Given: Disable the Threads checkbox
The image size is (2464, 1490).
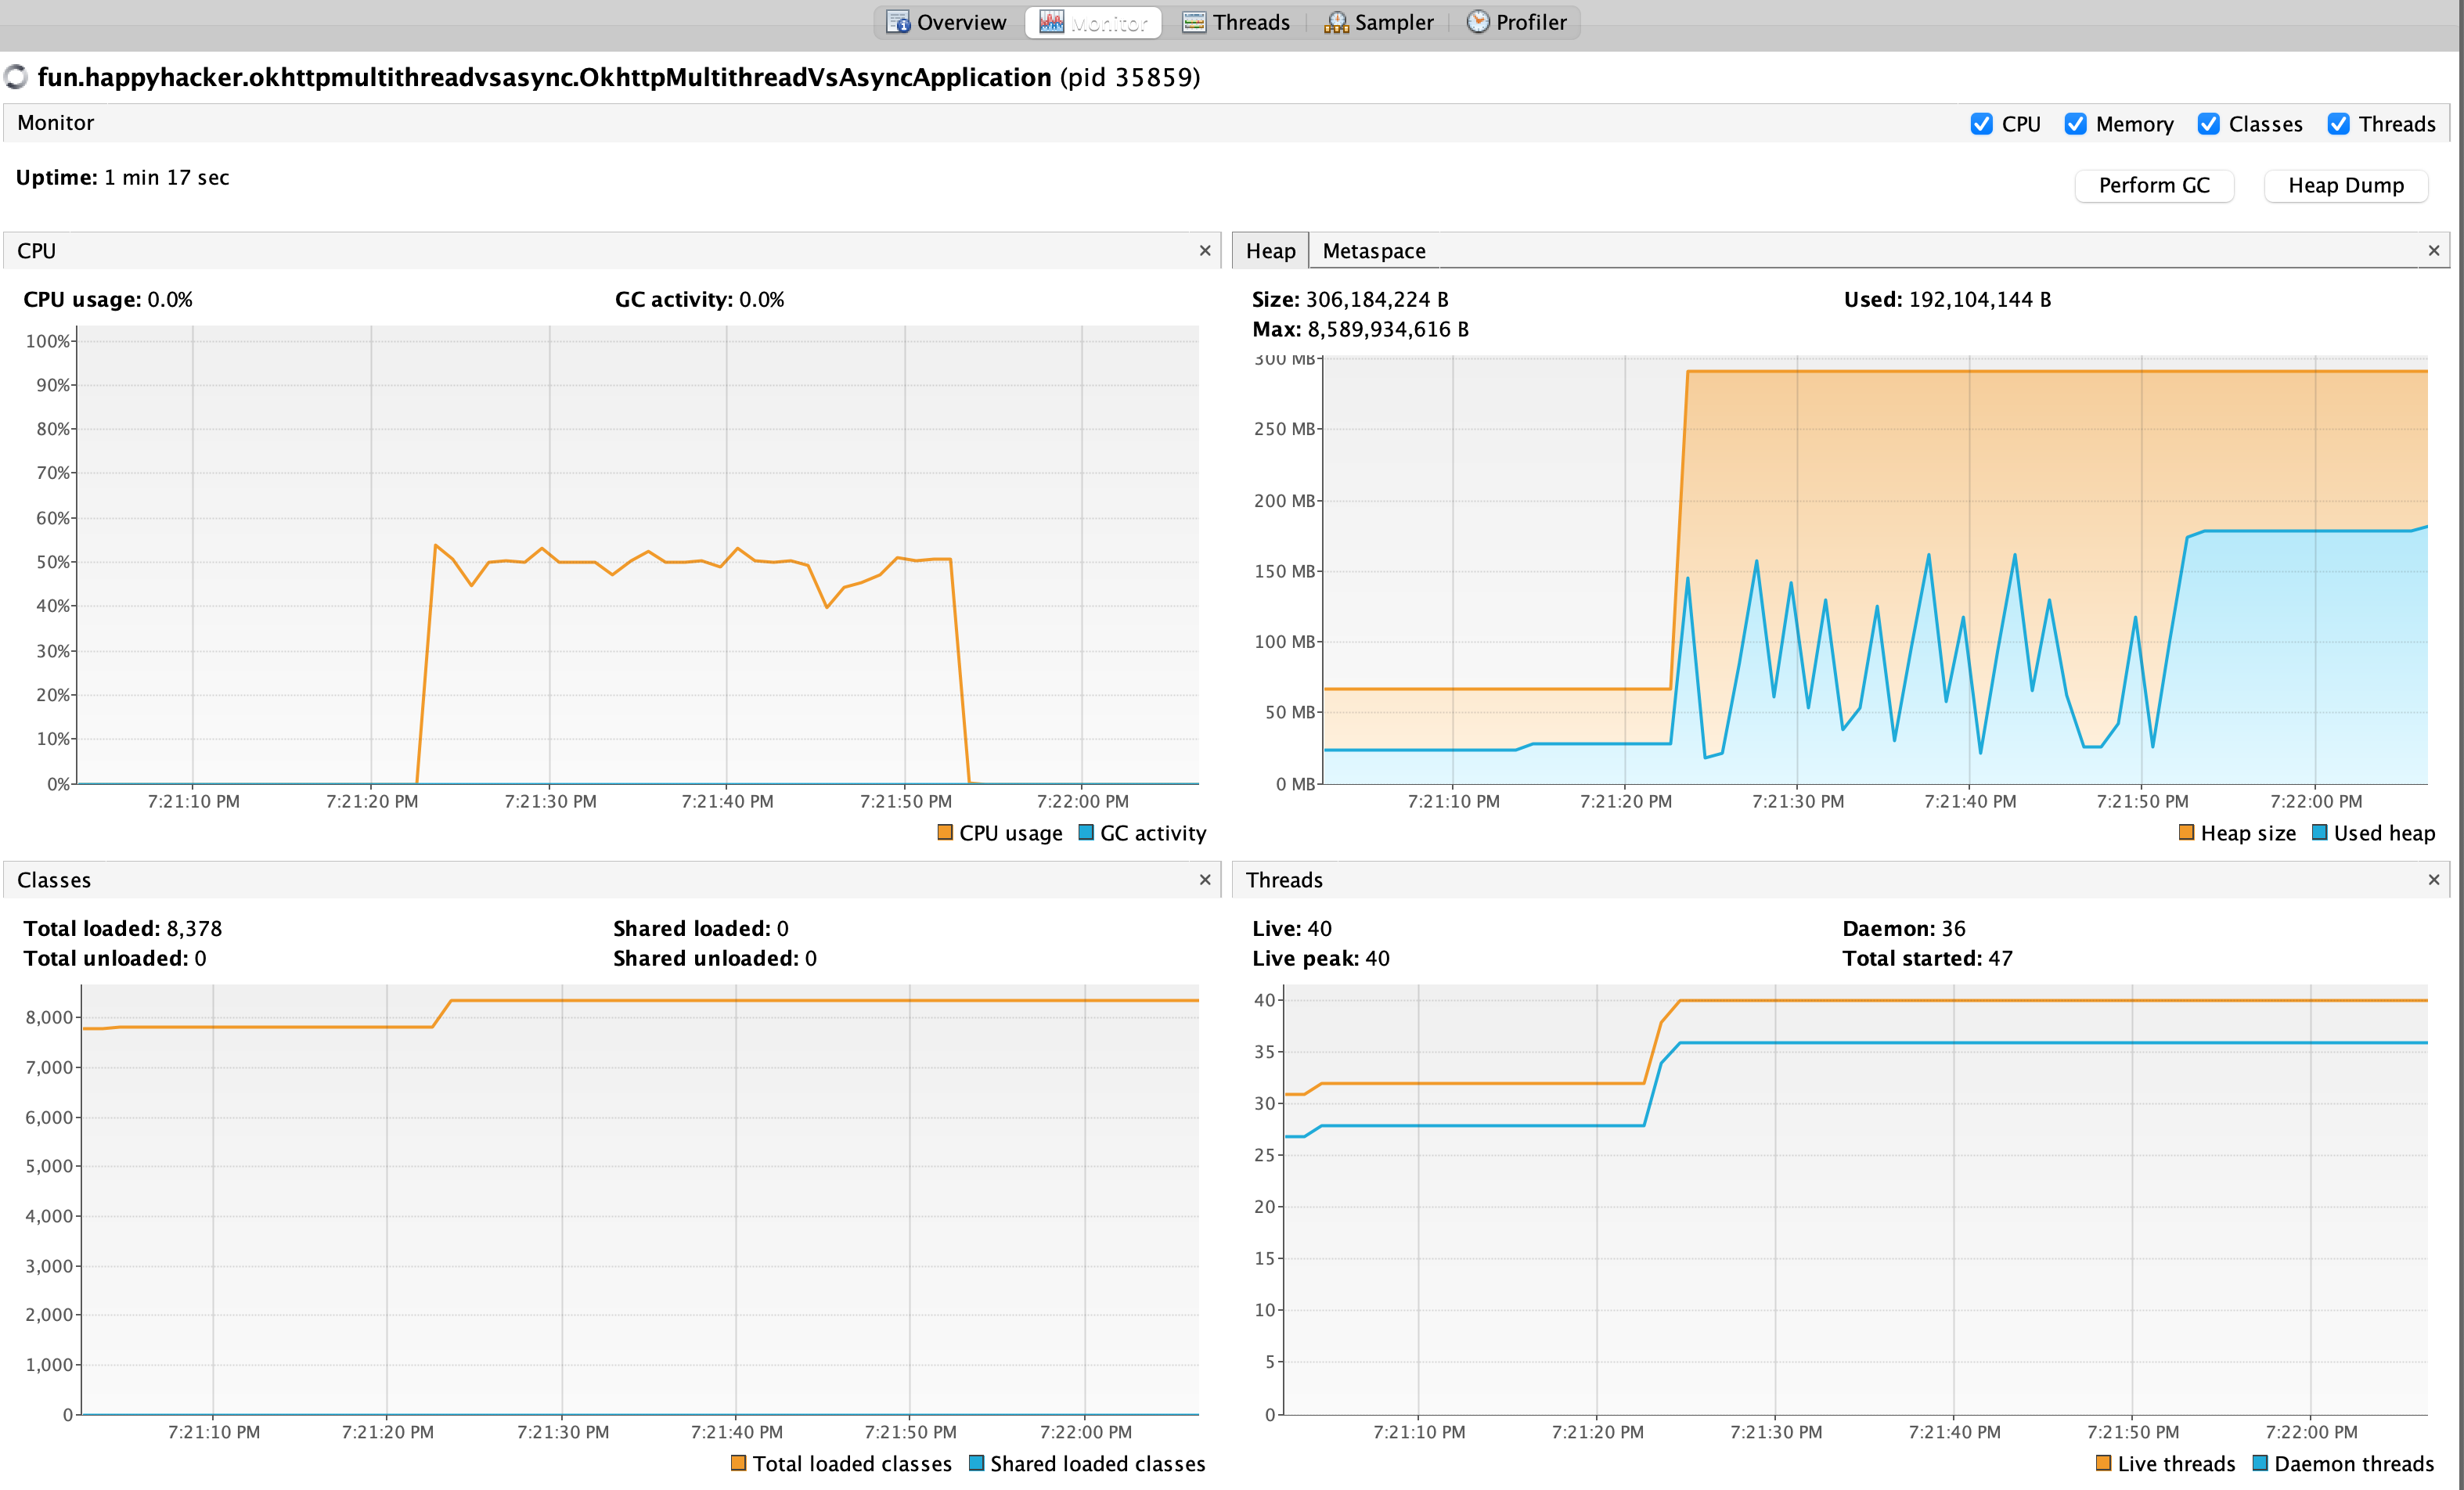Looking at the screenshot, I should pyautogui.click(x=2338, y=124).
